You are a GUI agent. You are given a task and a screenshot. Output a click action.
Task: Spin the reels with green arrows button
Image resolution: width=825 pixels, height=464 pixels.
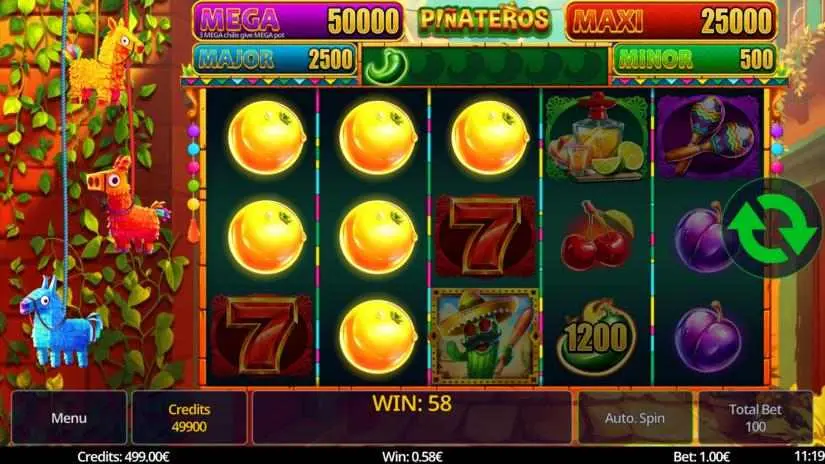[x=771, y=229]
